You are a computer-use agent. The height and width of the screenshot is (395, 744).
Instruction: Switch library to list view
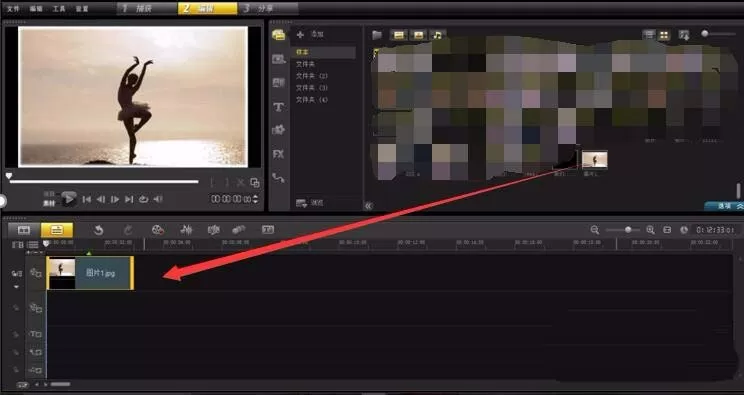649,35
